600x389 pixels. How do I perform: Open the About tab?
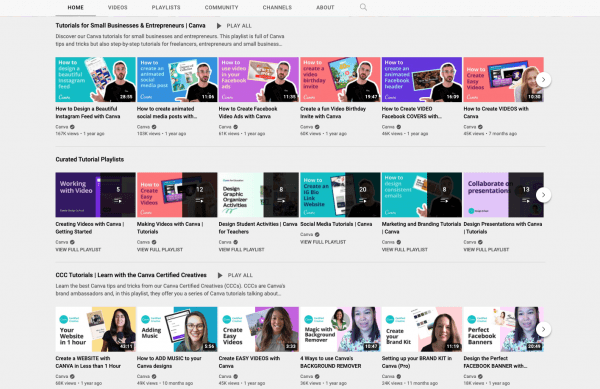pyautogui.click(x=325, y=7)
